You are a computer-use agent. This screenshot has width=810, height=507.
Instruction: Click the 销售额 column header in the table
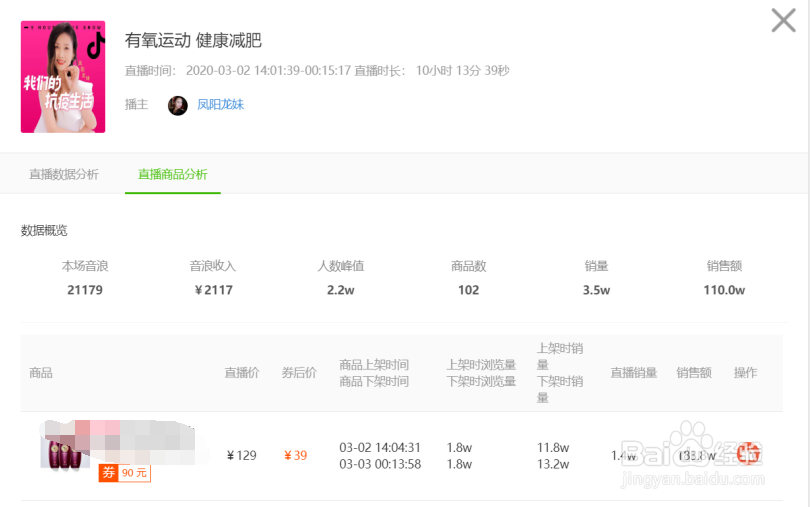(x=694, y=373)
